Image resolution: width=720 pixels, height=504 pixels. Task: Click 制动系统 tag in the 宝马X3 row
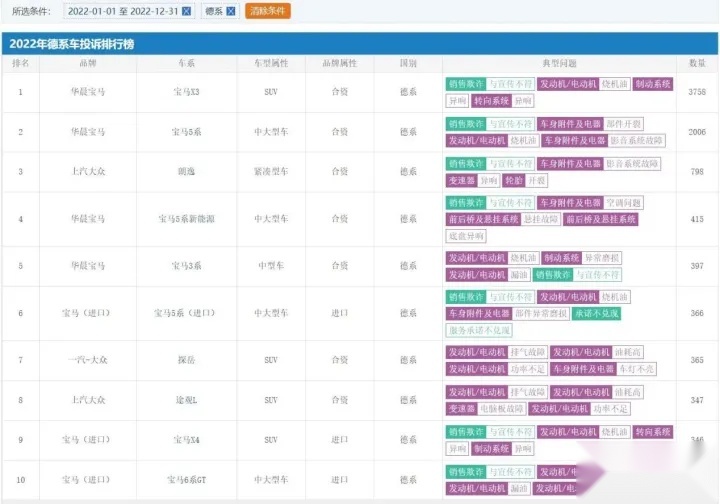click(x=652, y=84)
